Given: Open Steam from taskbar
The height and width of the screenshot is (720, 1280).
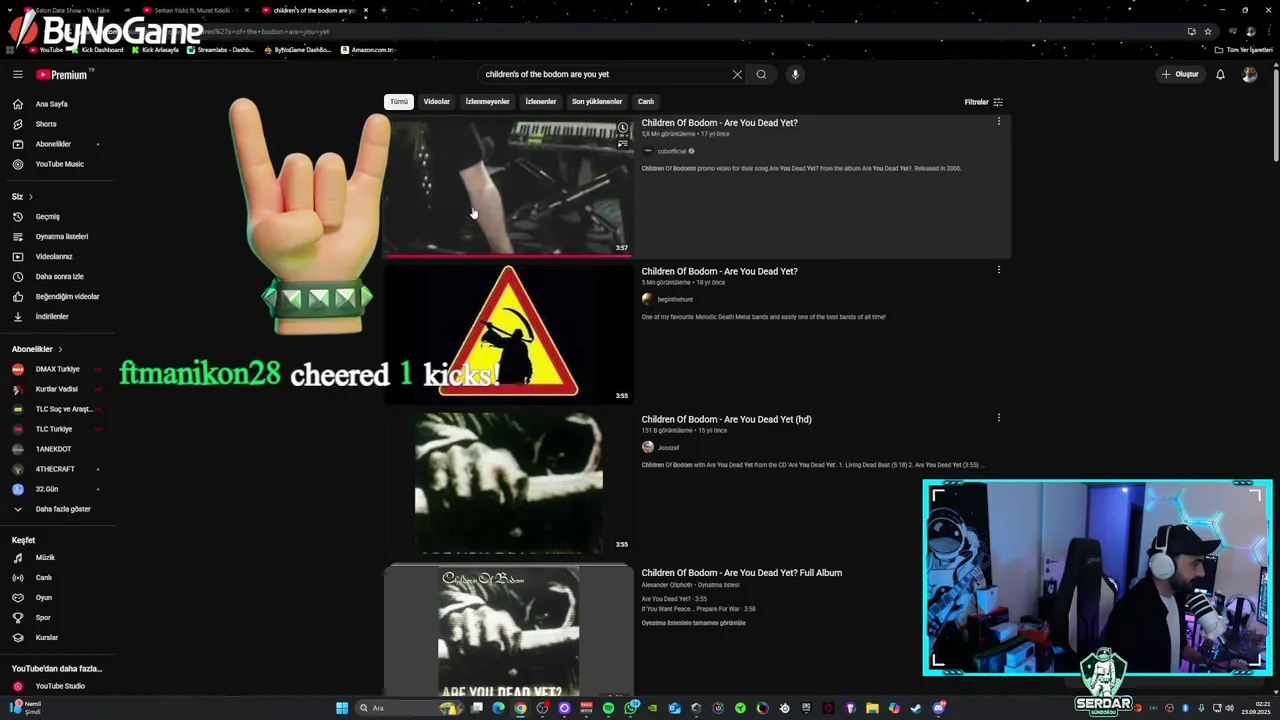Looking at the screenshot, I should point(916,708).
